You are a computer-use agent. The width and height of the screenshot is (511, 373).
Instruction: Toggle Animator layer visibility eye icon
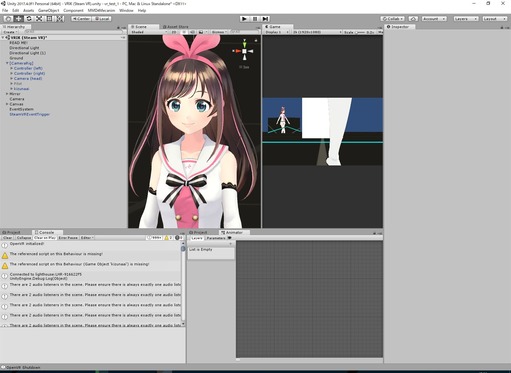point(230,238)
